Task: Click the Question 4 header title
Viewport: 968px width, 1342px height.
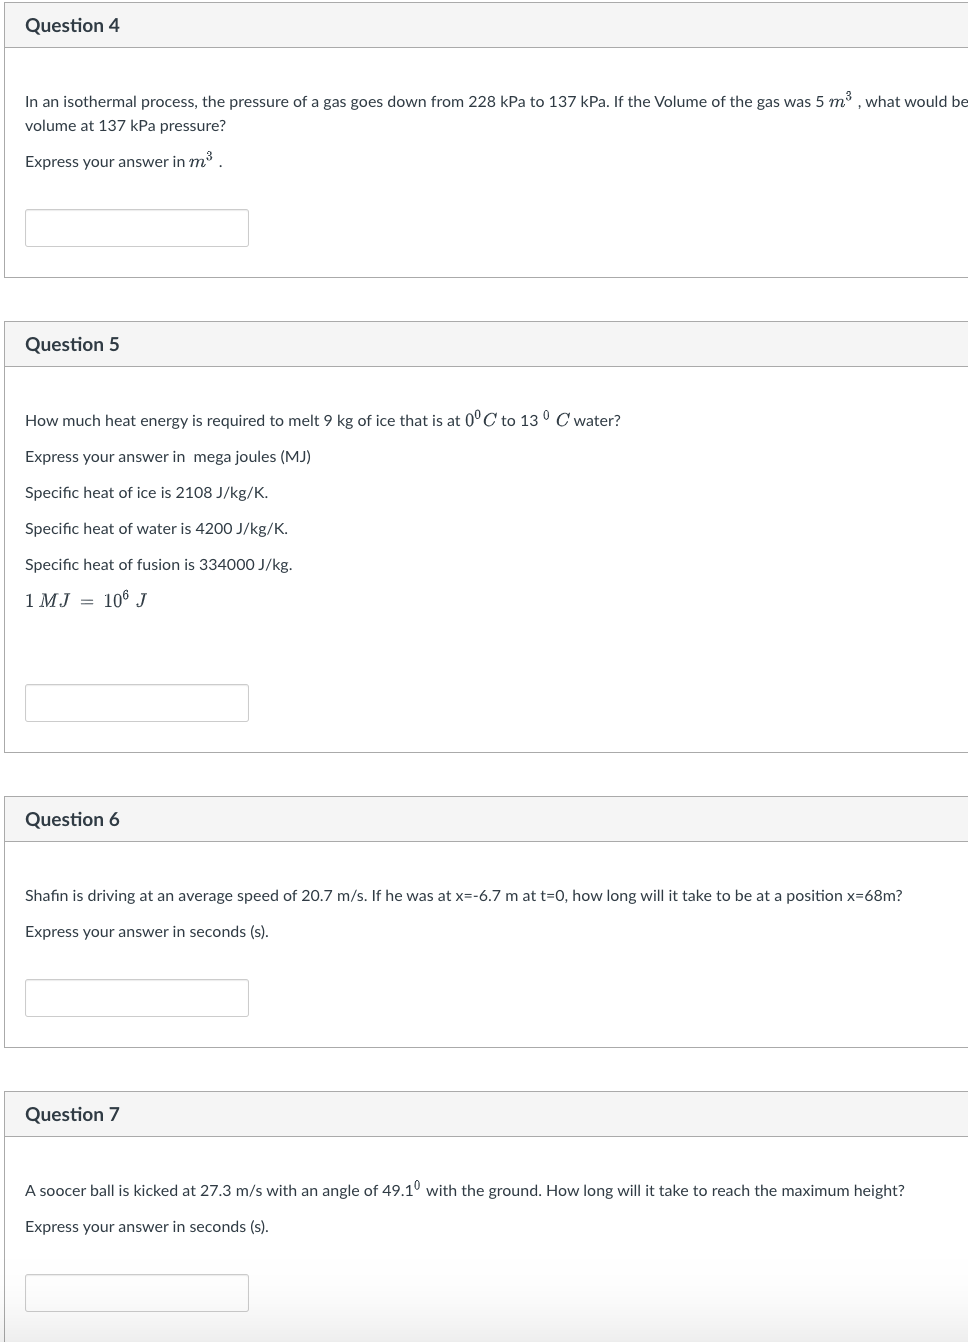Action: [x=72, y=26]
